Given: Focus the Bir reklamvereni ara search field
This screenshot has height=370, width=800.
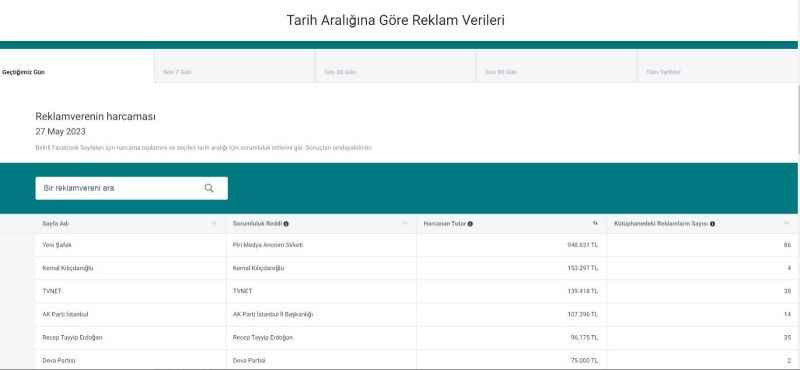Looking at the screenshot, I should click(132, 188).
